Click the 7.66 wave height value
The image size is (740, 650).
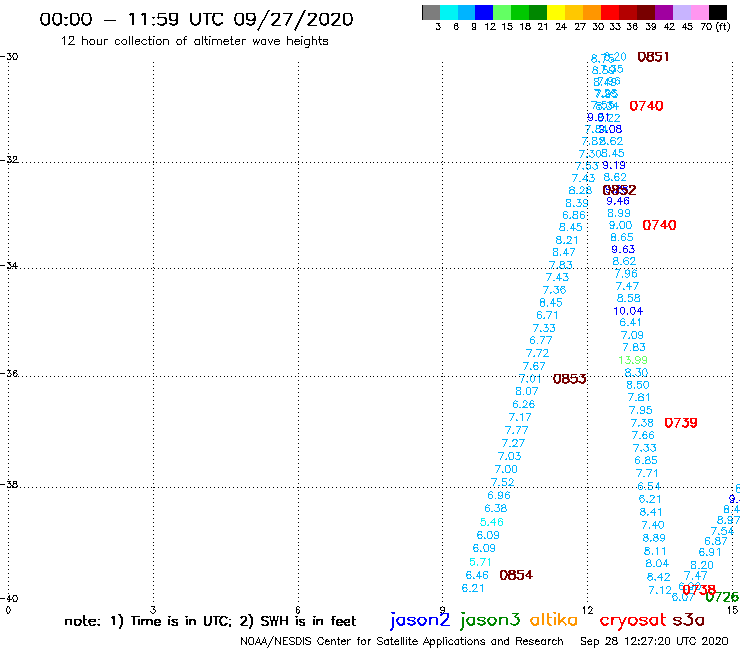[643, 435]
